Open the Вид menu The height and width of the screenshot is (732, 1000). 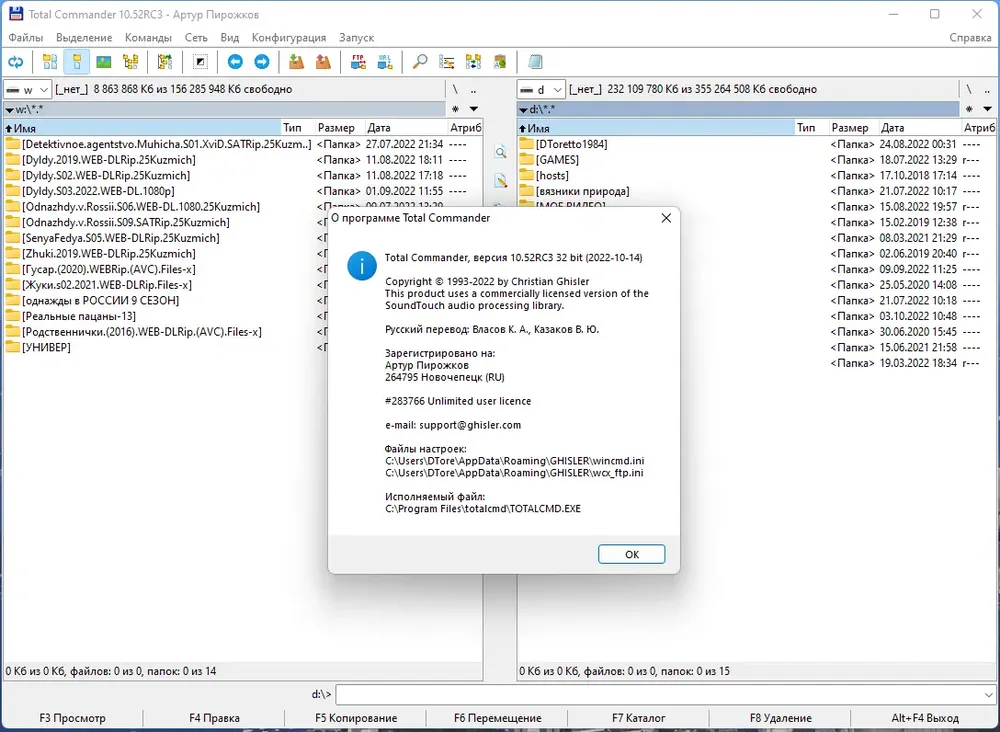[230, 38]
